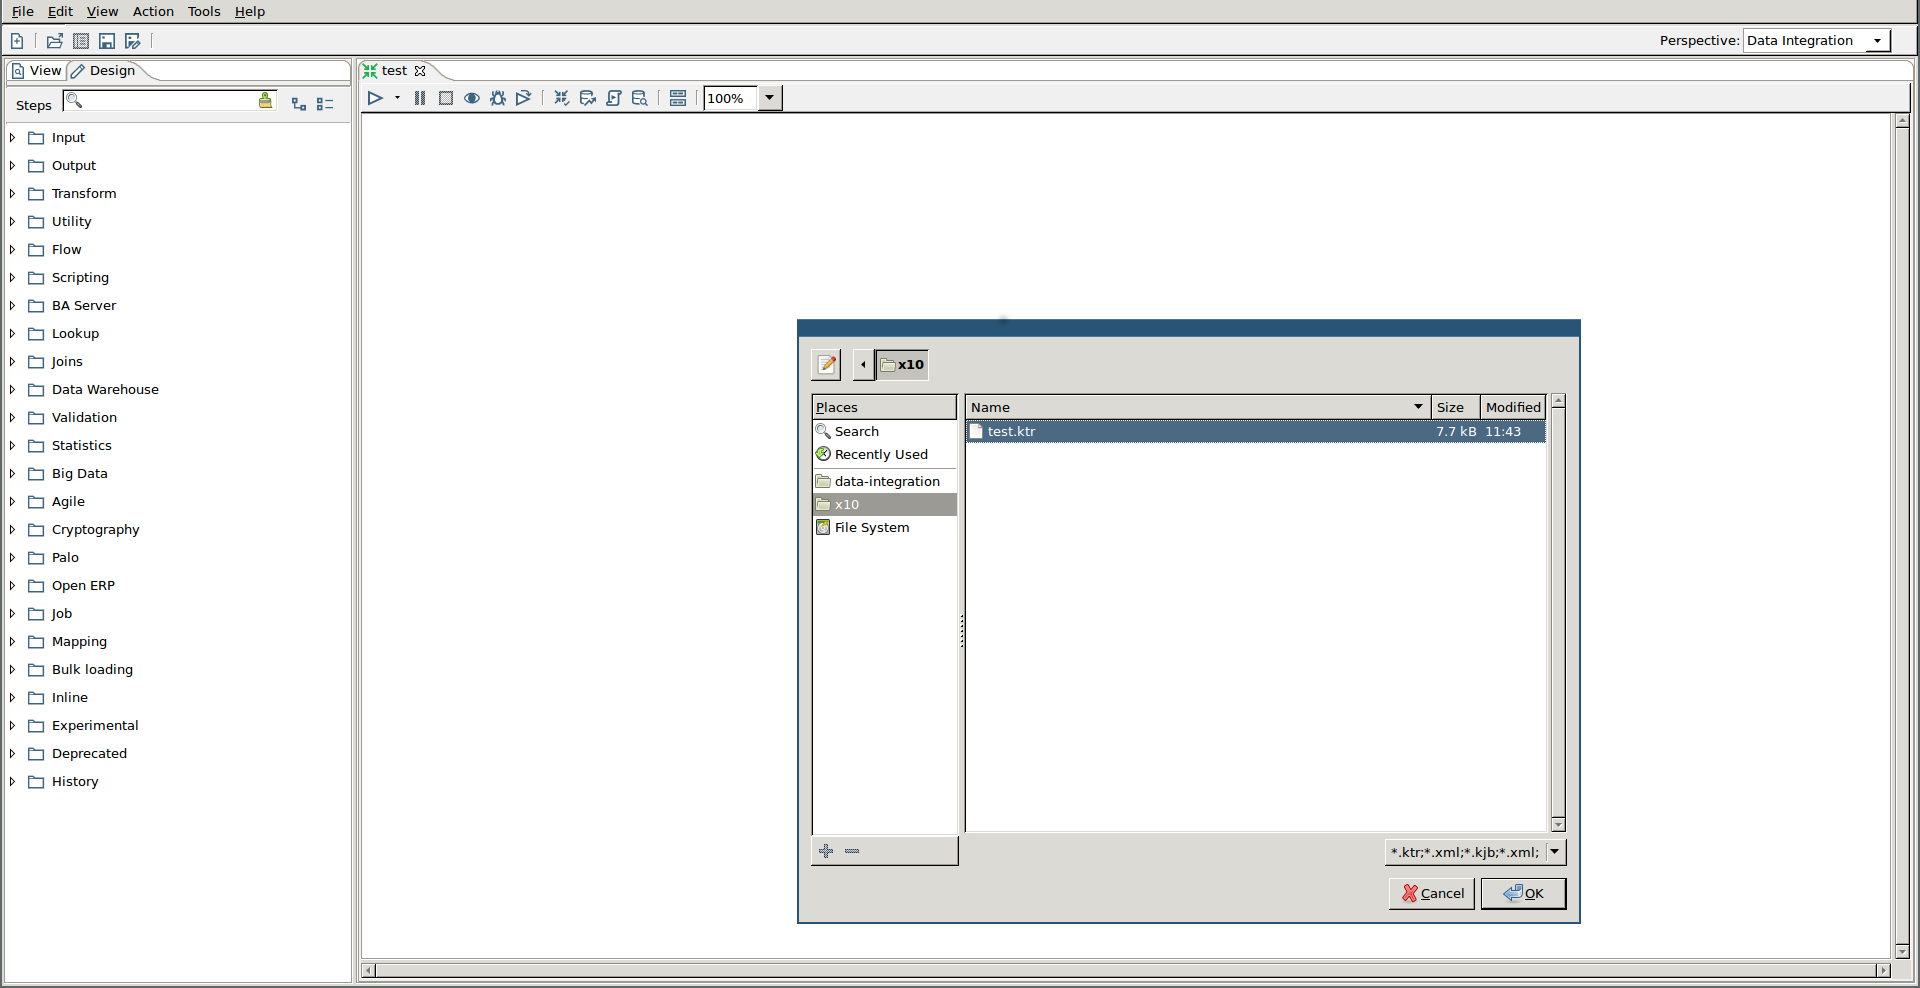
Task: Sort files by the Modified column header
Action: tap(1513, 407)
